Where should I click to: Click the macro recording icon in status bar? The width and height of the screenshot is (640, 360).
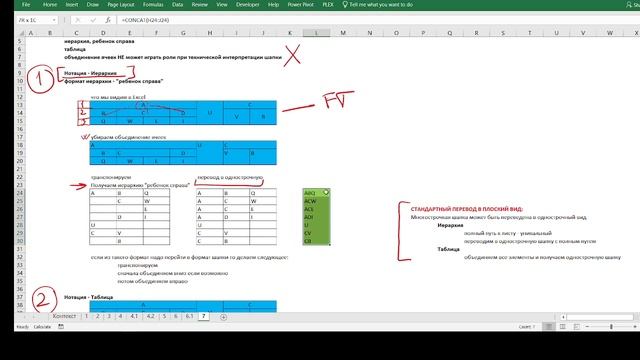[x=61, y=327]
